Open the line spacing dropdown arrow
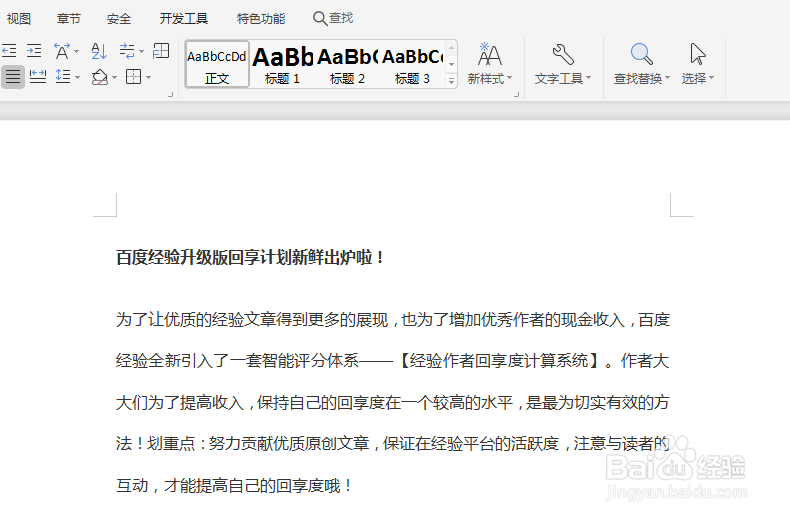Screen dimensions: 790x519 [78, 78]
